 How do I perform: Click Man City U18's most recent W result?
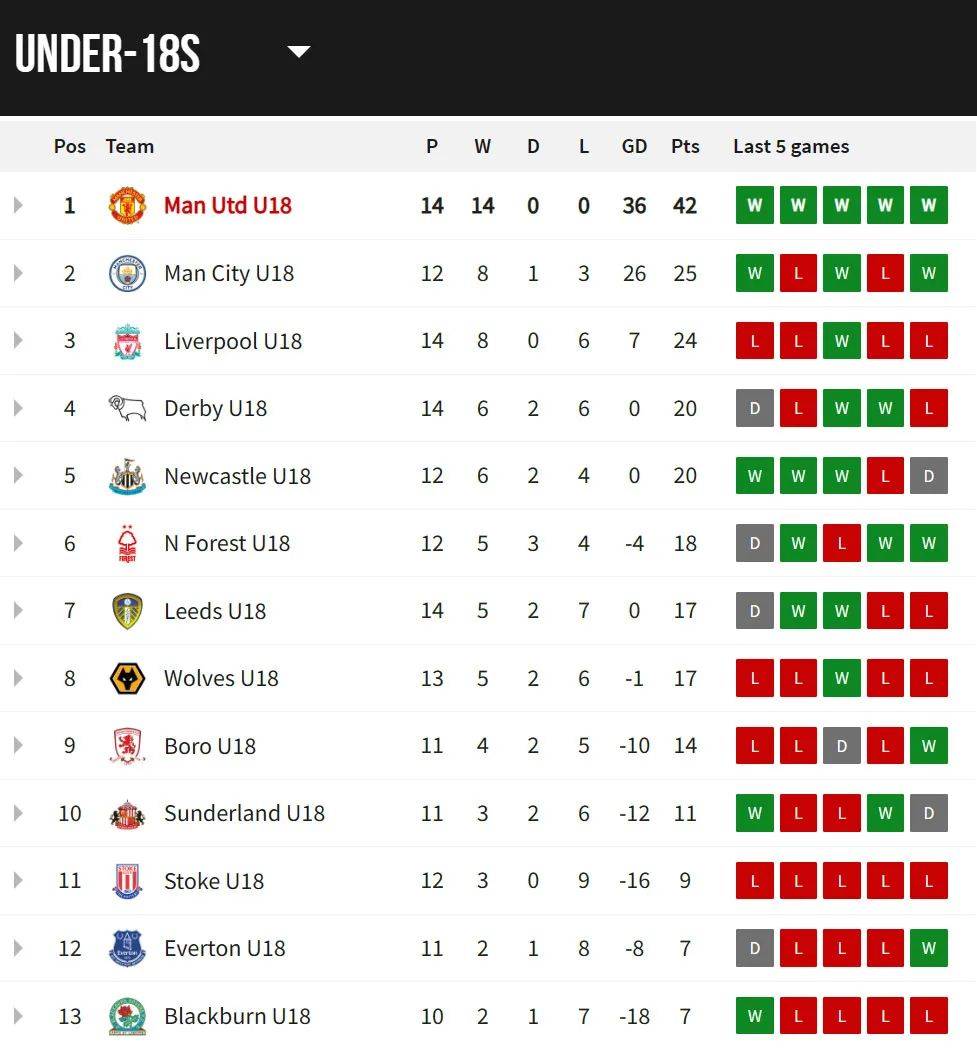coord(929,273)
